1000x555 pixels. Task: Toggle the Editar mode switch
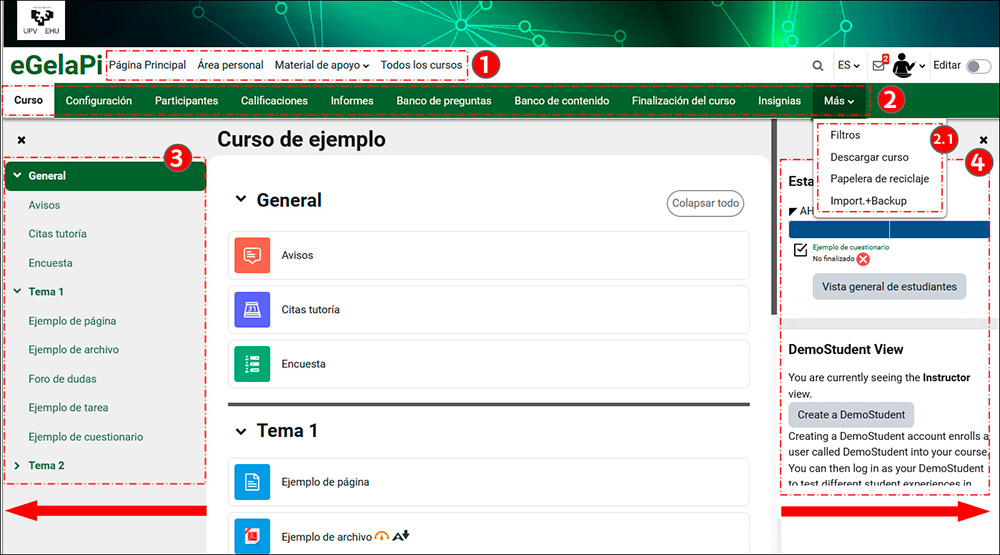[x=978, y=66]
